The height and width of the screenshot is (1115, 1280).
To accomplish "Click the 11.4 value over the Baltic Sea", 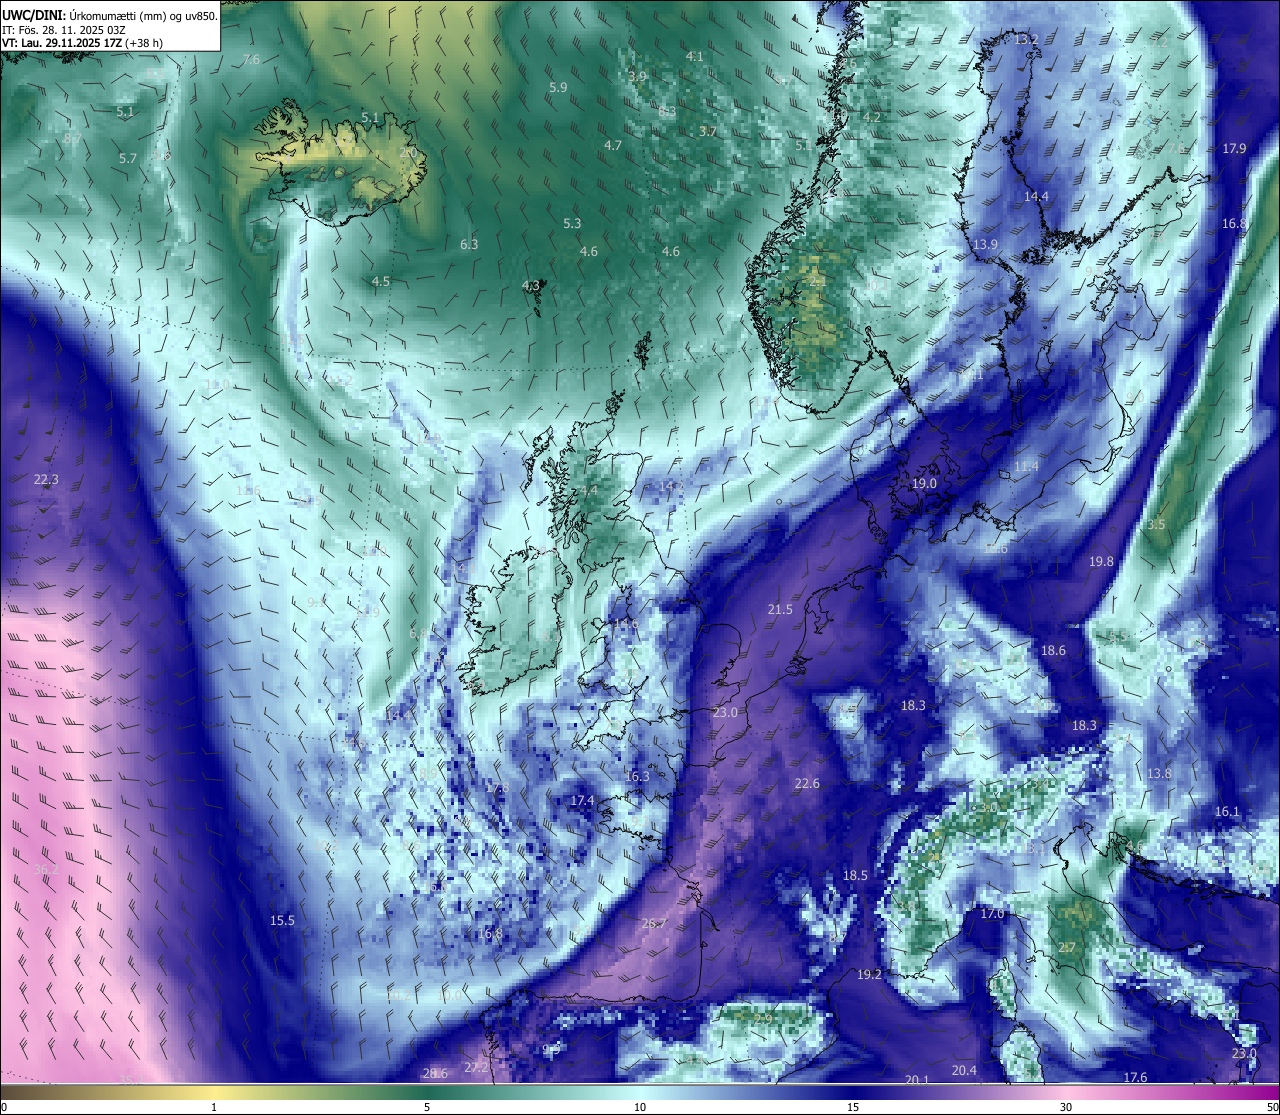I will 1026,468.
